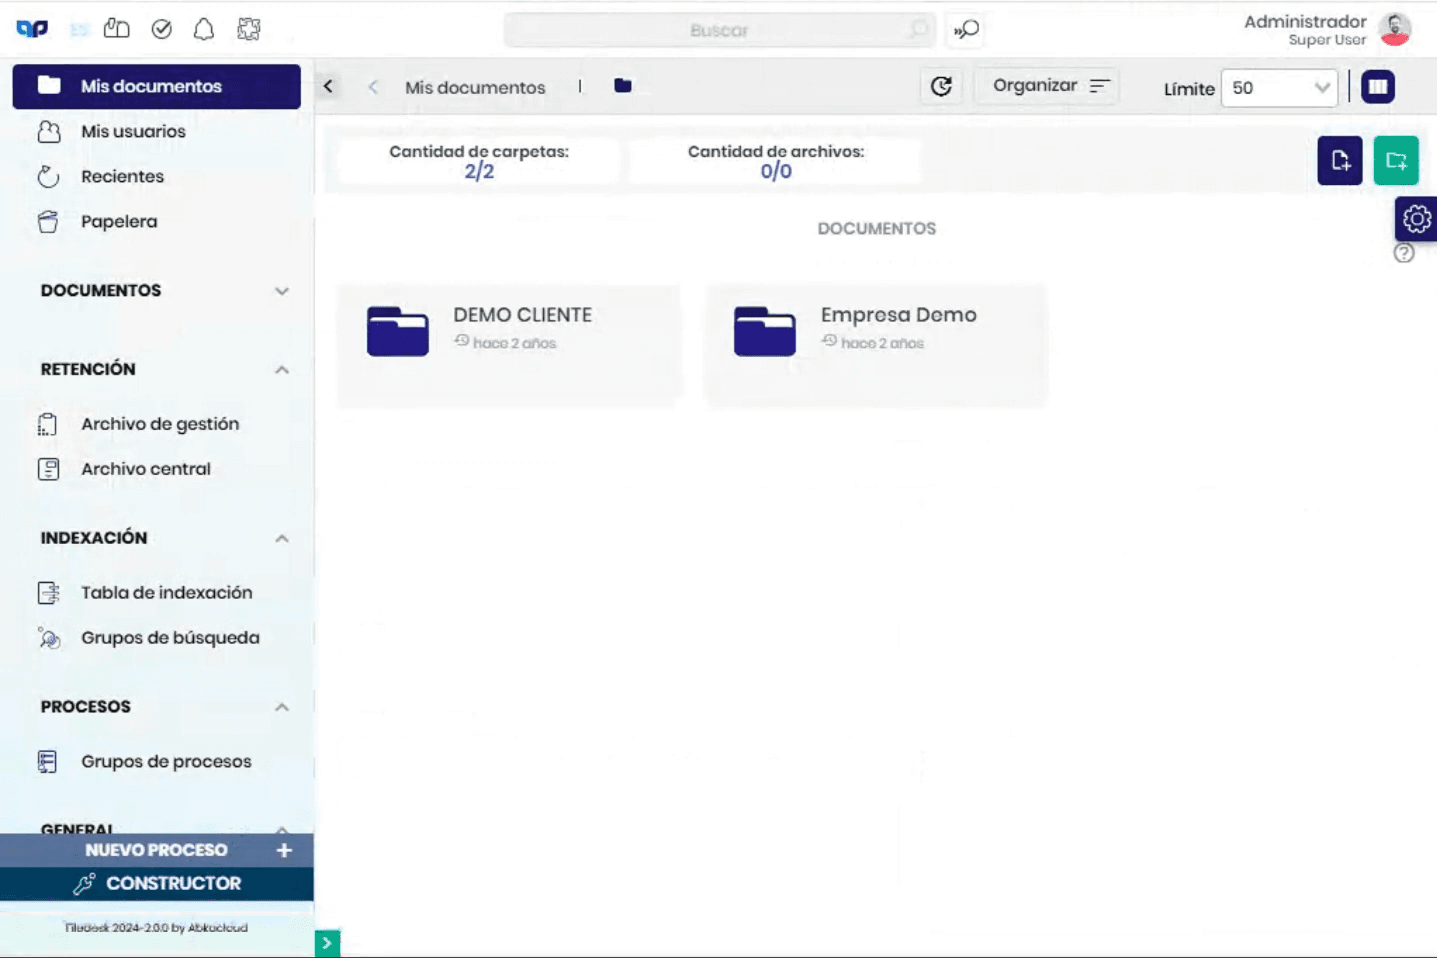Image resolution: width=1437 pixels, height=958 pixels.
Task: Open the notifications bell icon
Action: (x=204, y=29)
